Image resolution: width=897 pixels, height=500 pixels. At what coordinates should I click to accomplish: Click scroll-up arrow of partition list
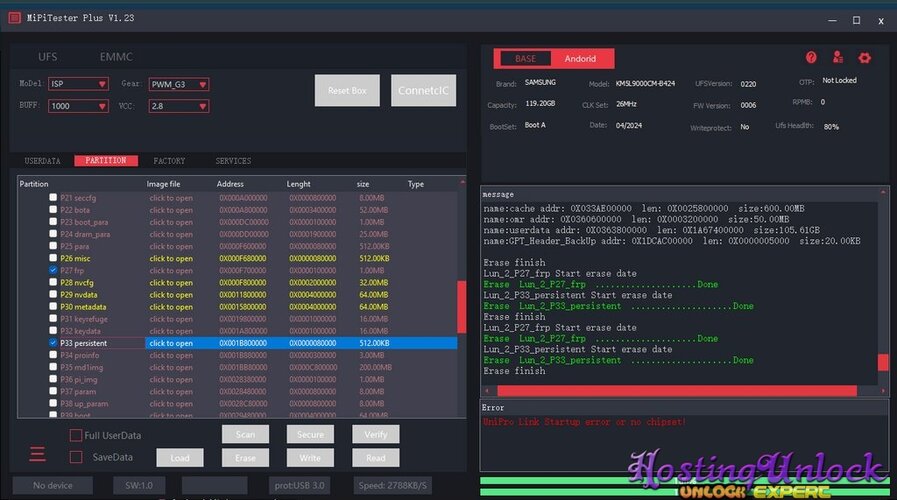coord(462,182)
